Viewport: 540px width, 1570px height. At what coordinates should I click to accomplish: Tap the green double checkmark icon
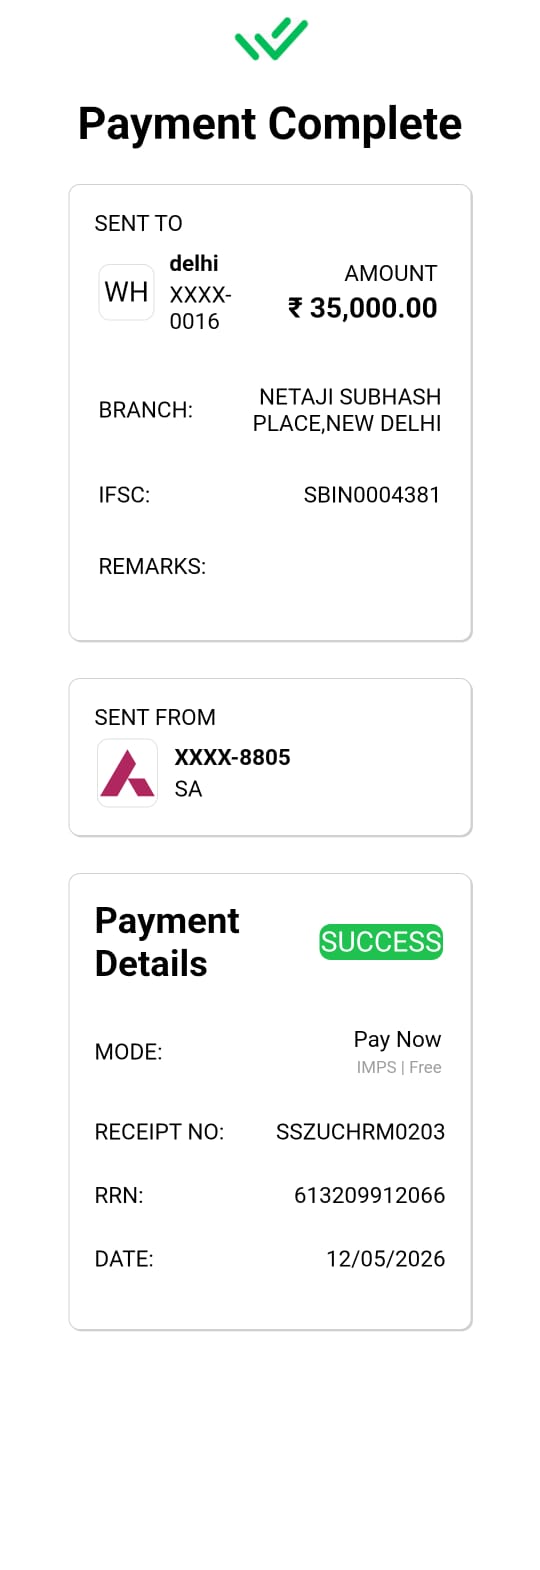(271, 39)
